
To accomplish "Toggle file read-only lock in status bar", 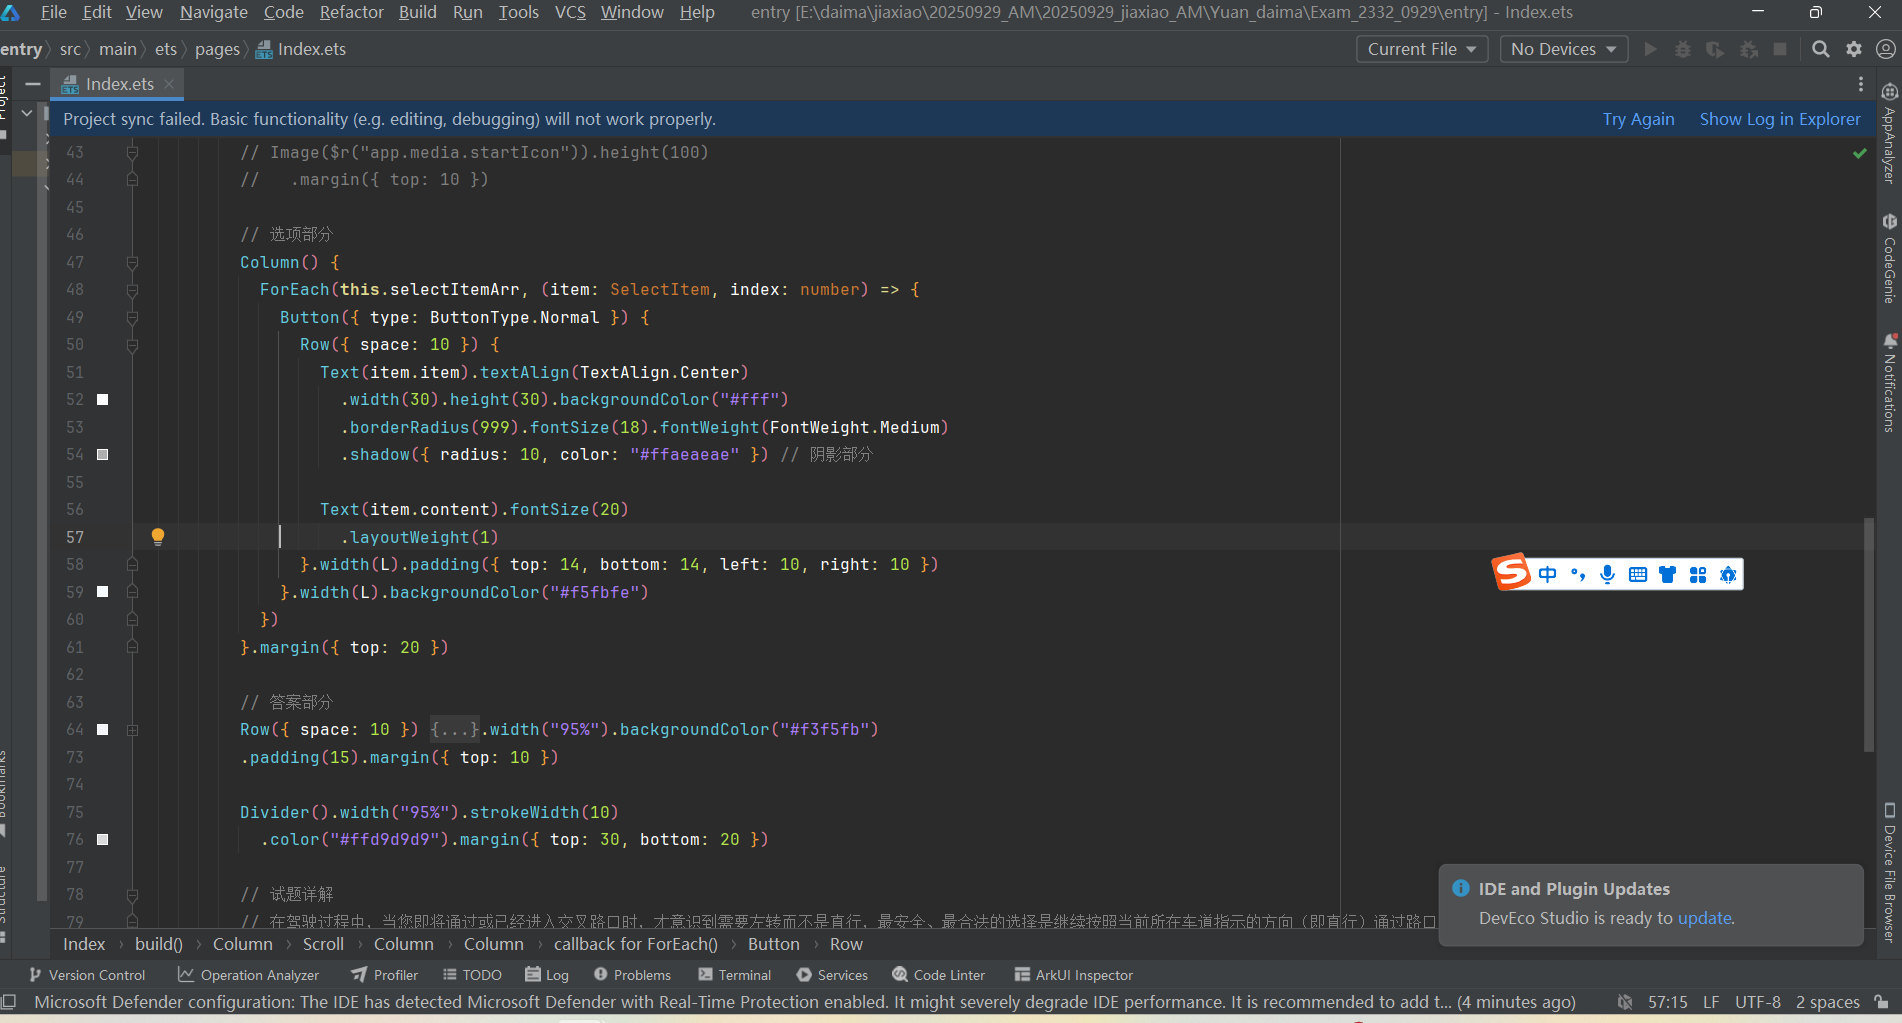I will 1881,1002.
